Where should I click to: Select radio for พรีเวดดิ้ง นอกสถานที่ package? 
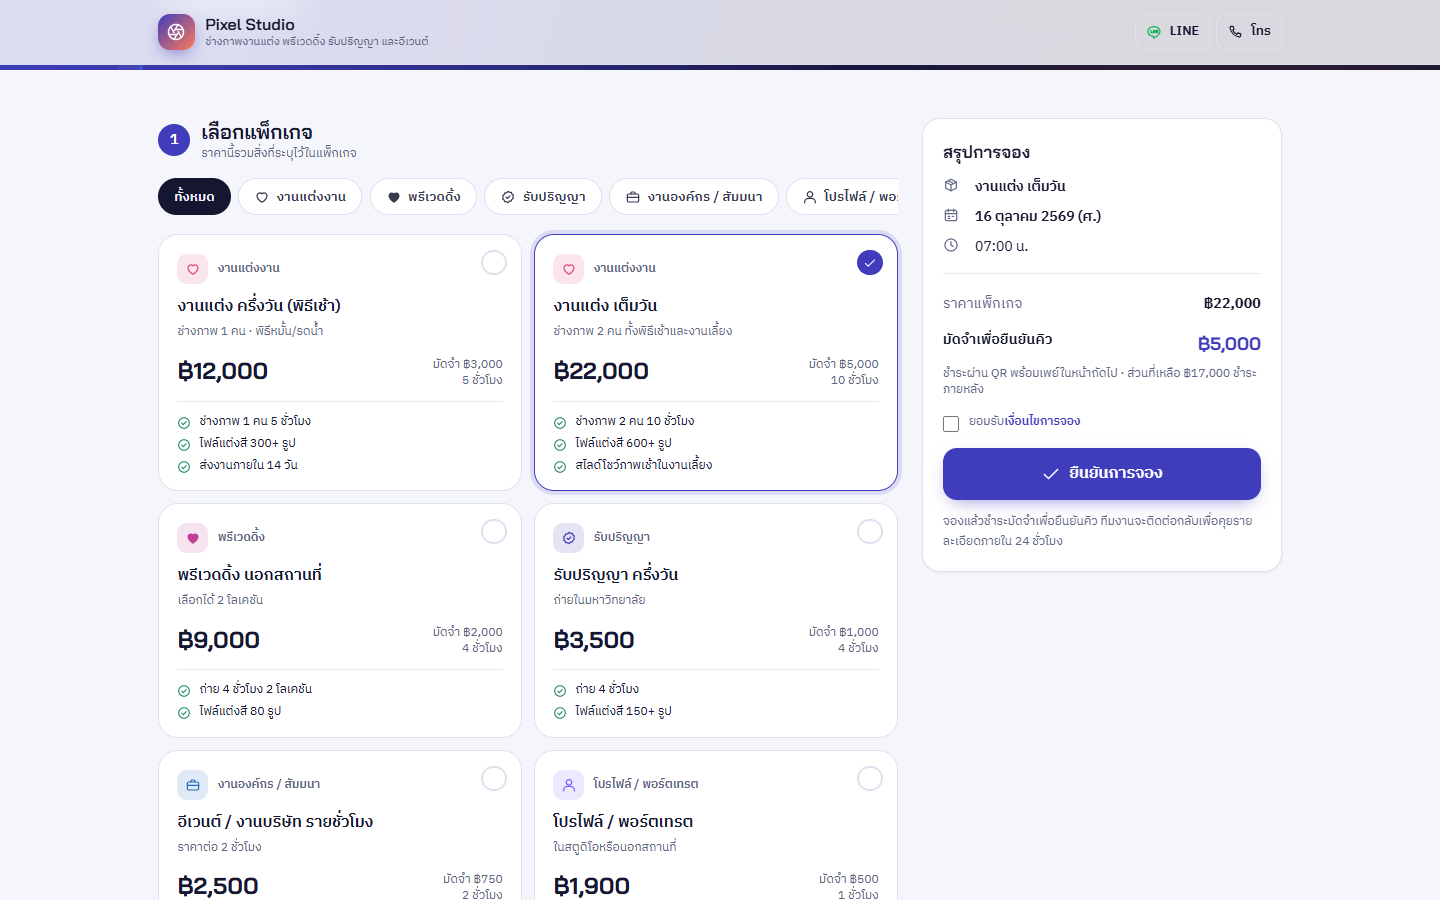pos(494,532)
